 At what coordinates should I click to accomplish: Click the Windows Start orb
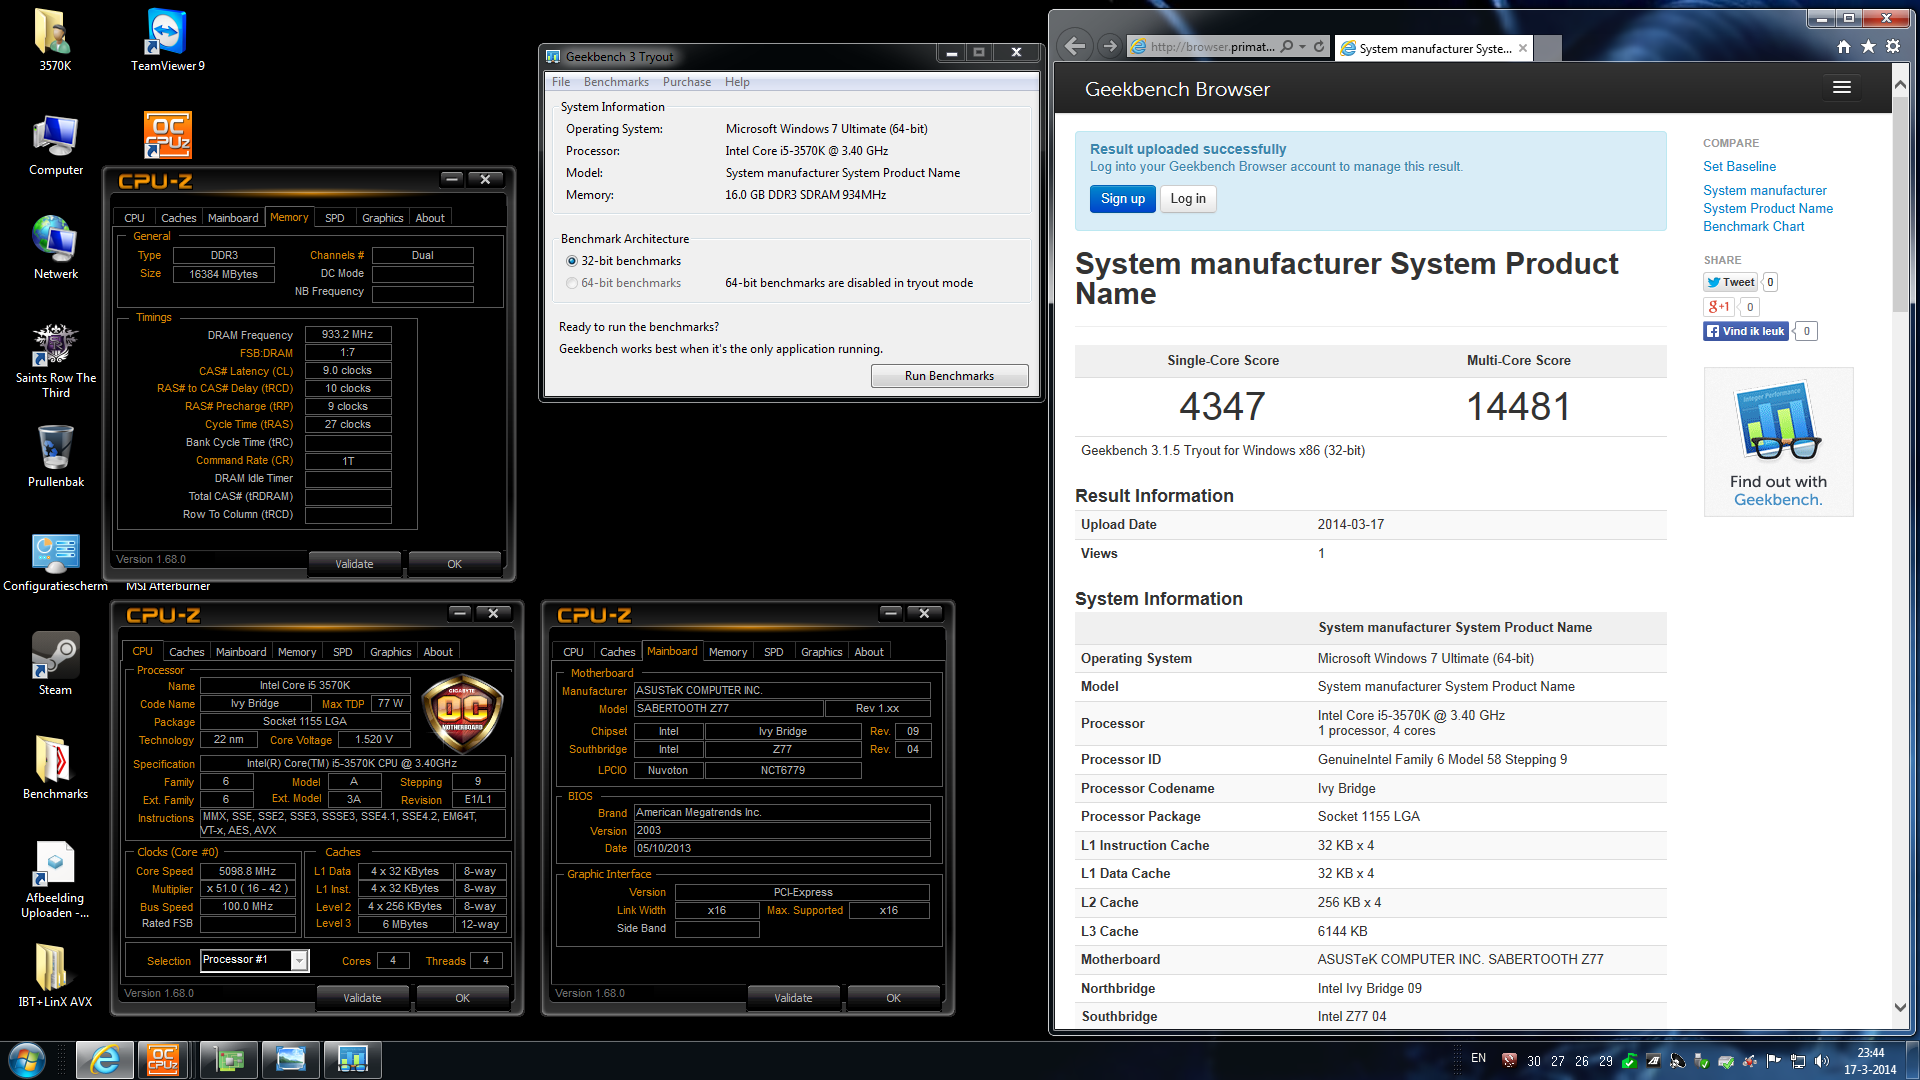(27, 1060)
